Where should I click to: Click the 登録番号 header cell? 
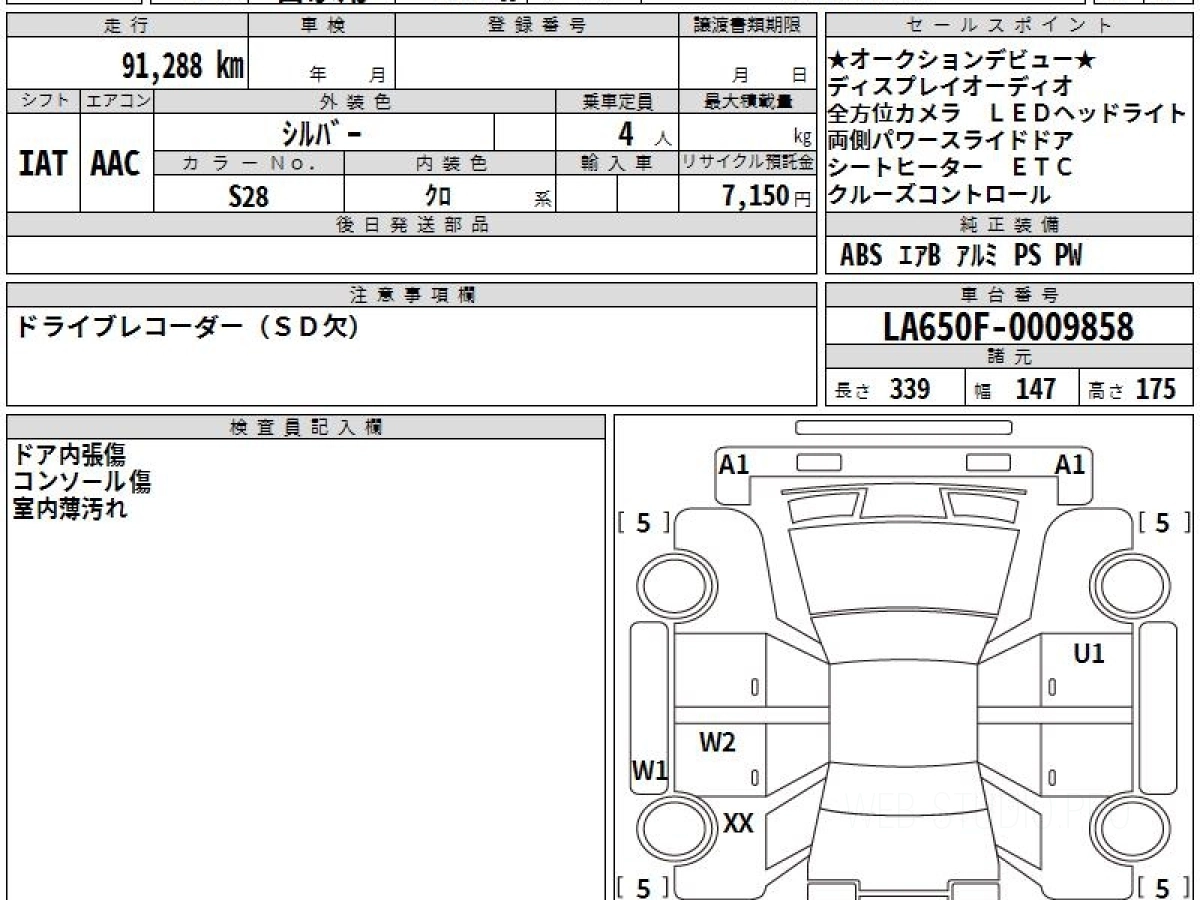pos(538,26)
